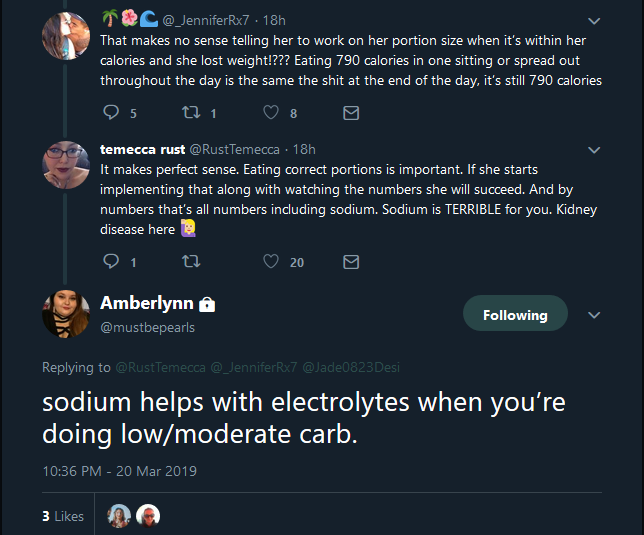Open temecca rust's profile avatar
Screen dimensions: 644x535
tap(66, 165)
